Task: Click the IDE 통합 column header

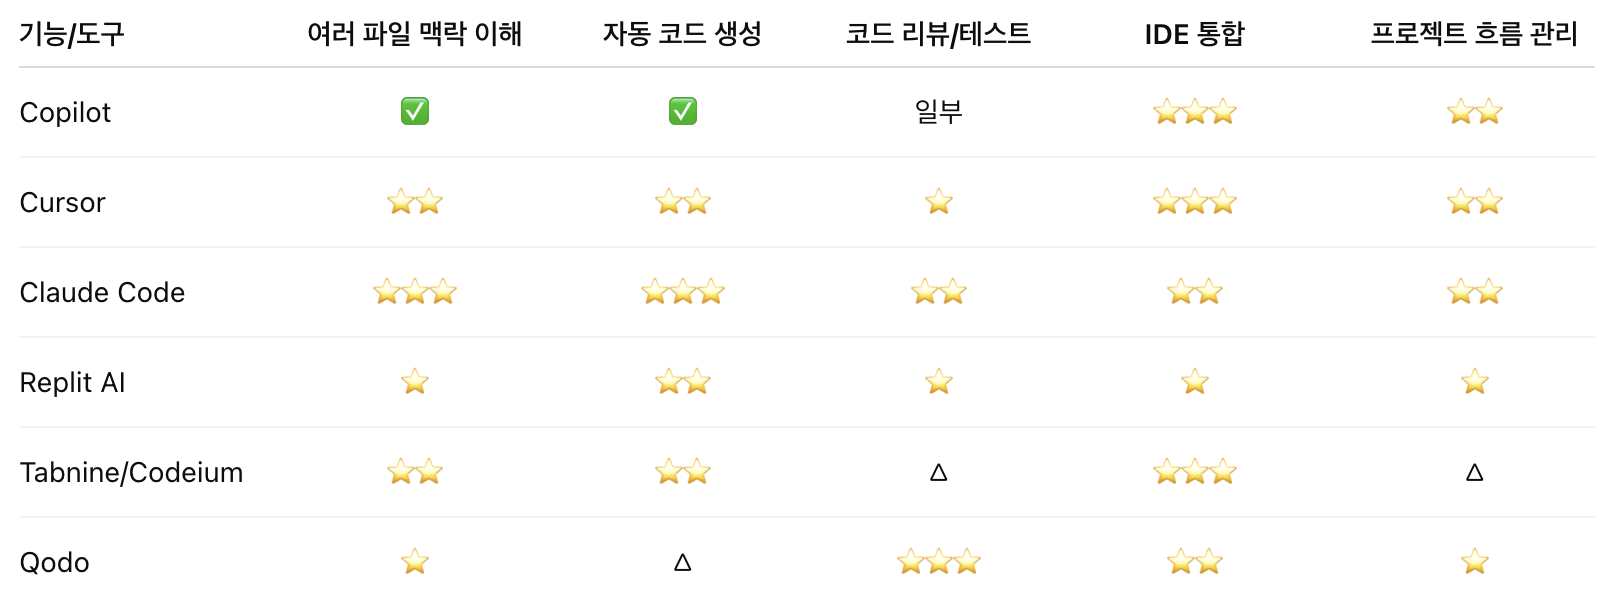Action: [1195, 34]
